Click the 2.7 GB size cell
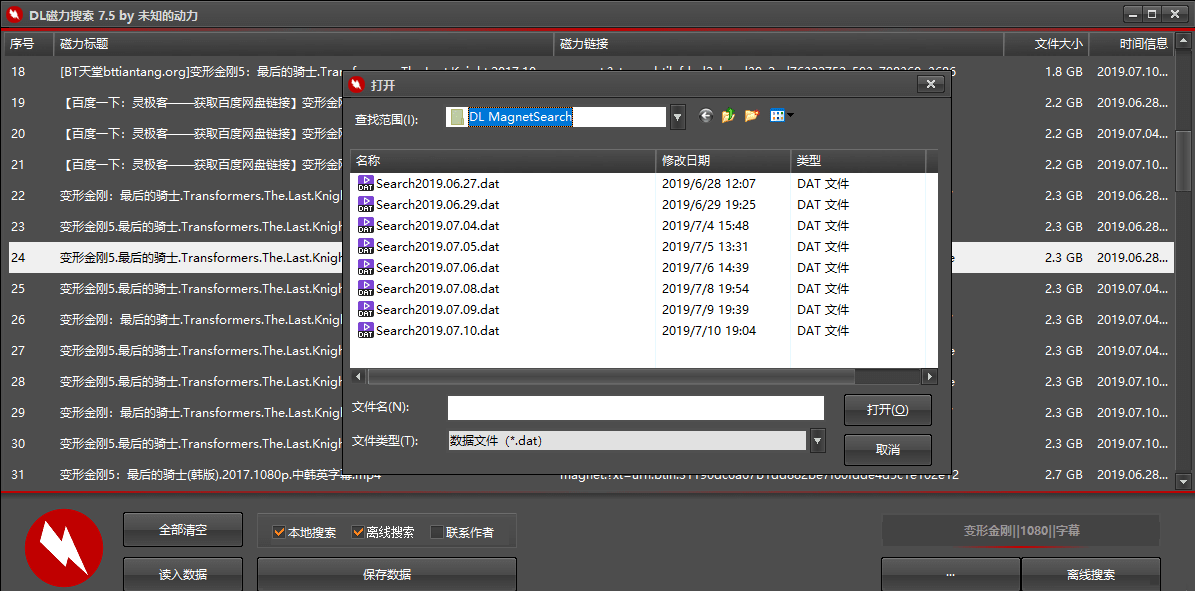The image size is (1195, 591). [1064, 474]
